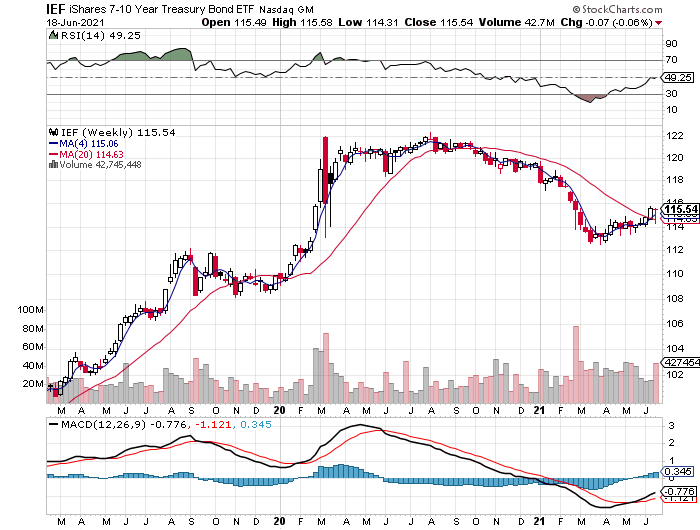Click the RSI legend mountain icon

click(53, 35)
